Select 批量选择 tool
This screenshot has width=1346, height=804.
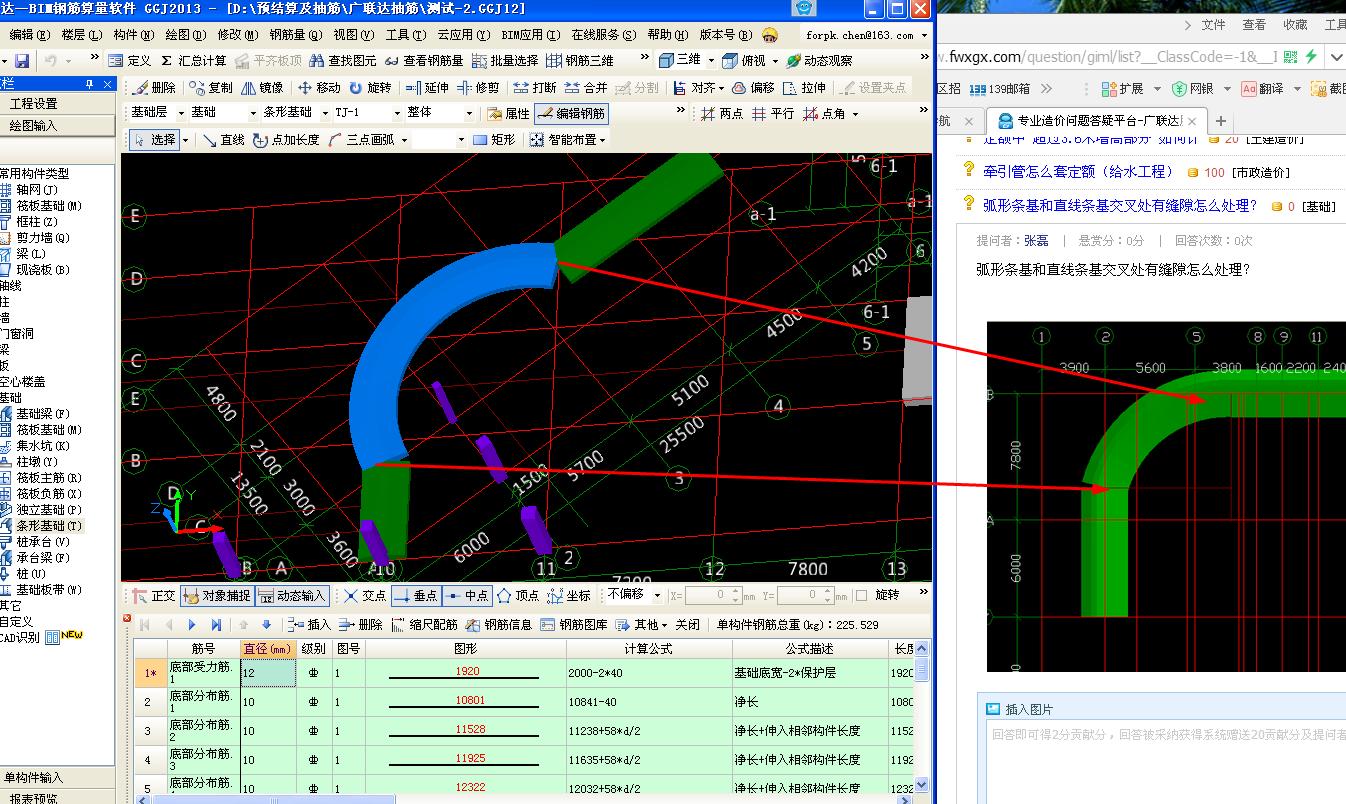tap(505, 61)
